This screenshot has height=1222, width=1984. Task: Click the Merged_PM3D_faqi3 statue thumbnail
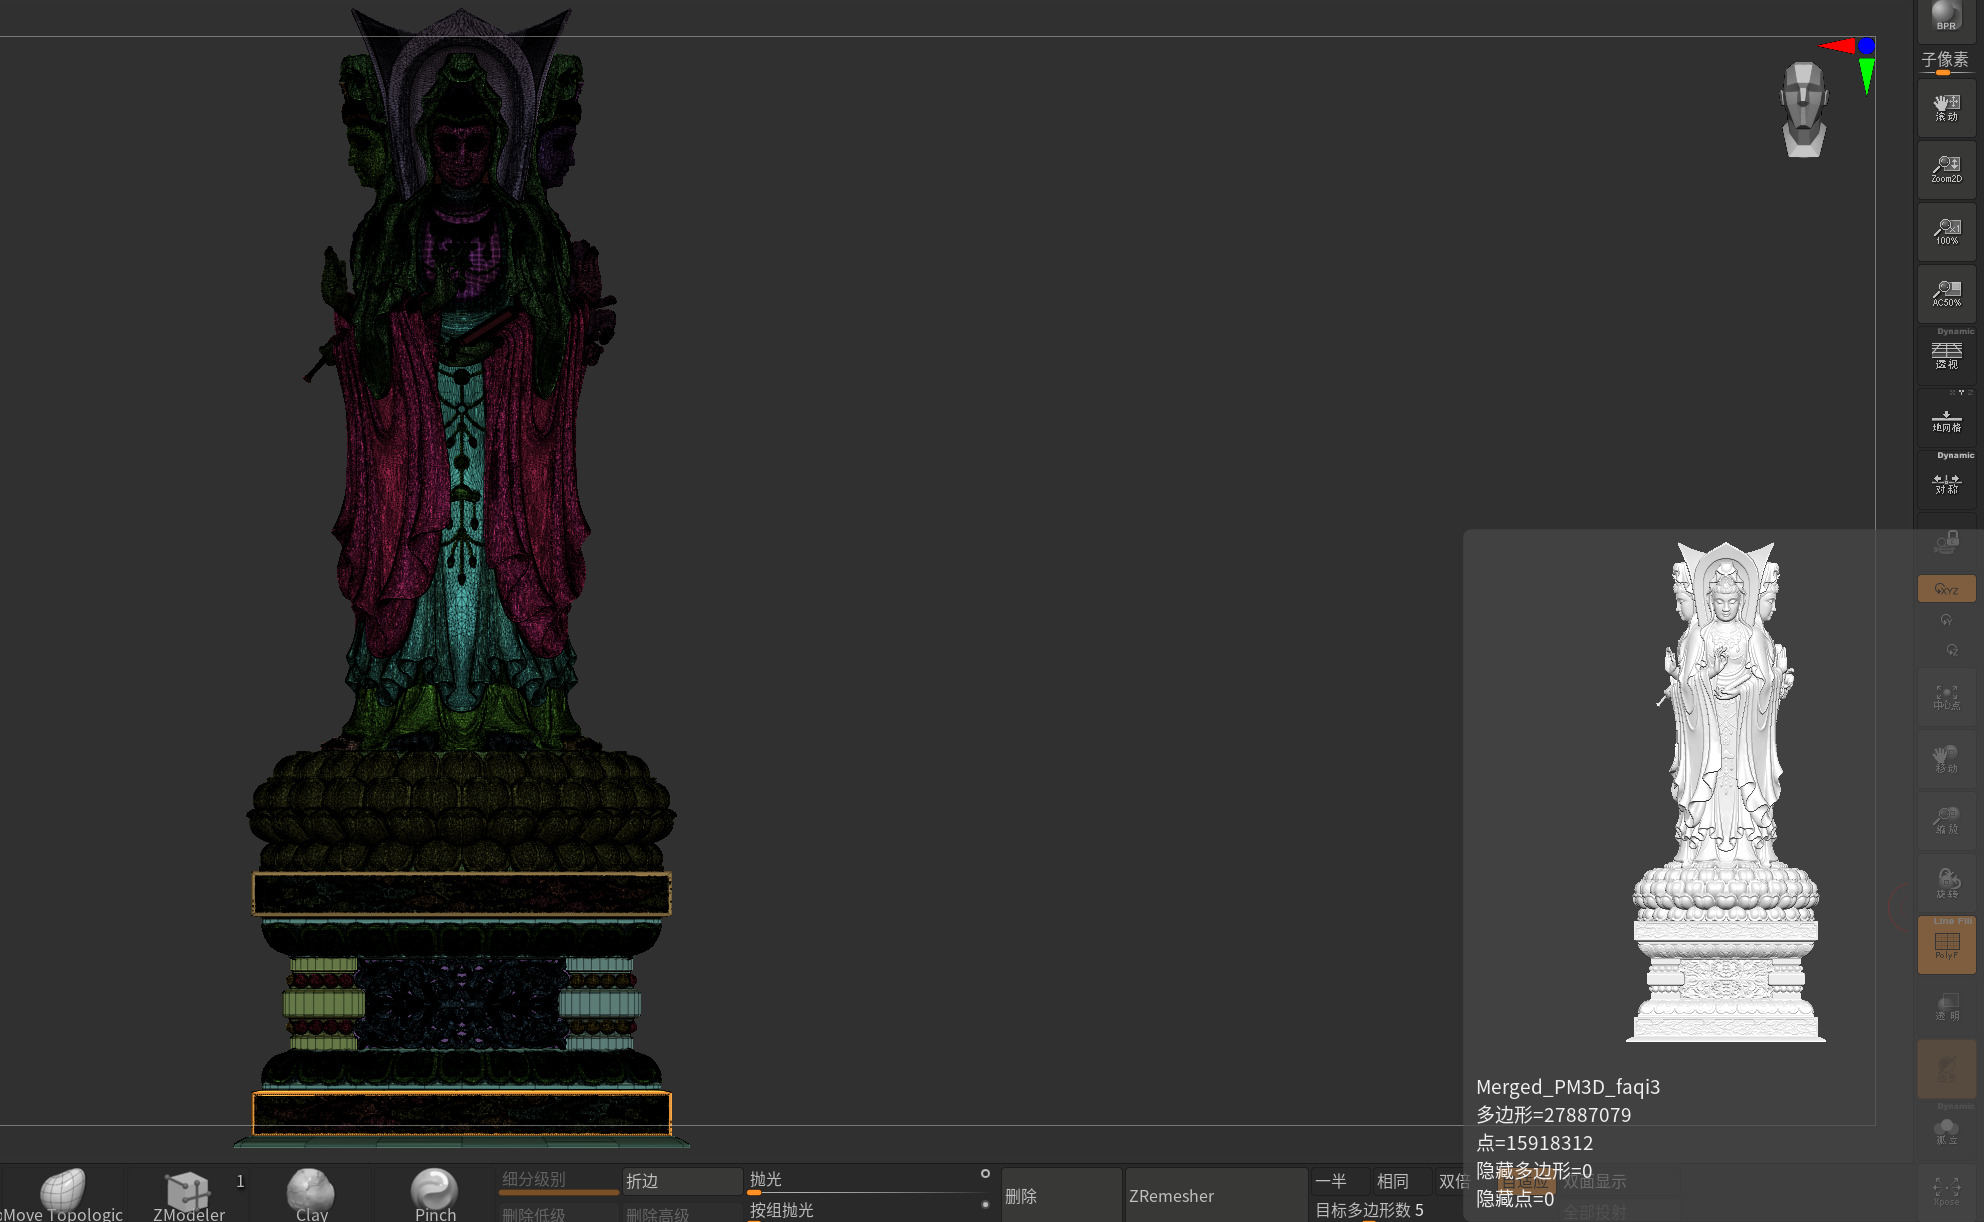coord(1725,792)
